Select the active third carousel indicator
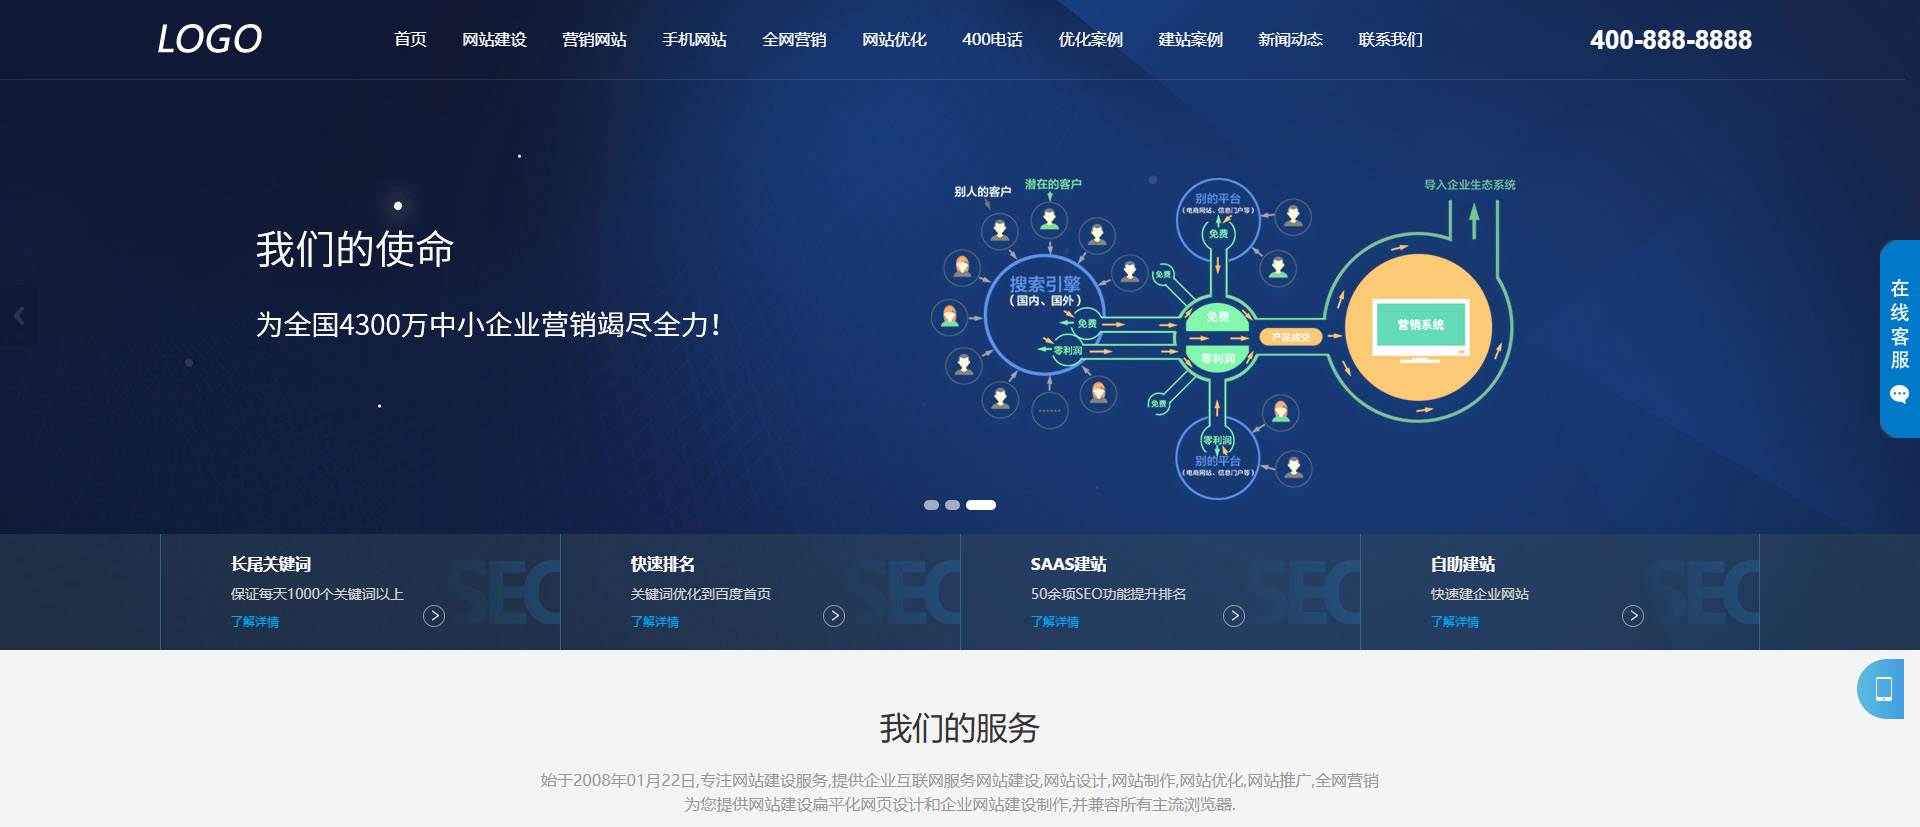Image resolution: width=1920 pixels, height=827 pixels. tap(981, 505)
